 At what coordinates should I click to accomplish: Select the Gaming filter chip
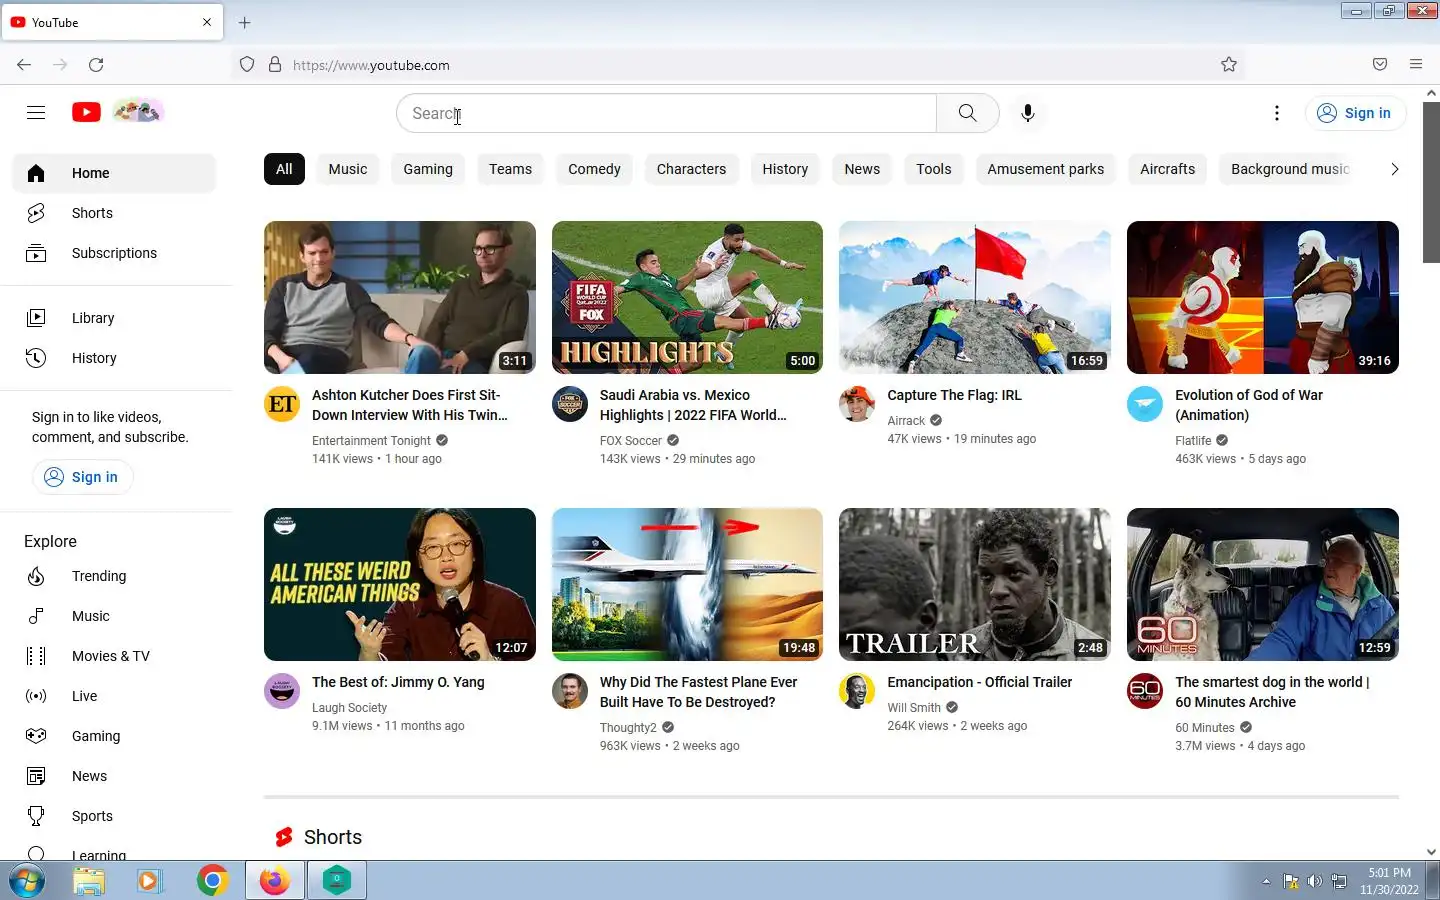428,169
